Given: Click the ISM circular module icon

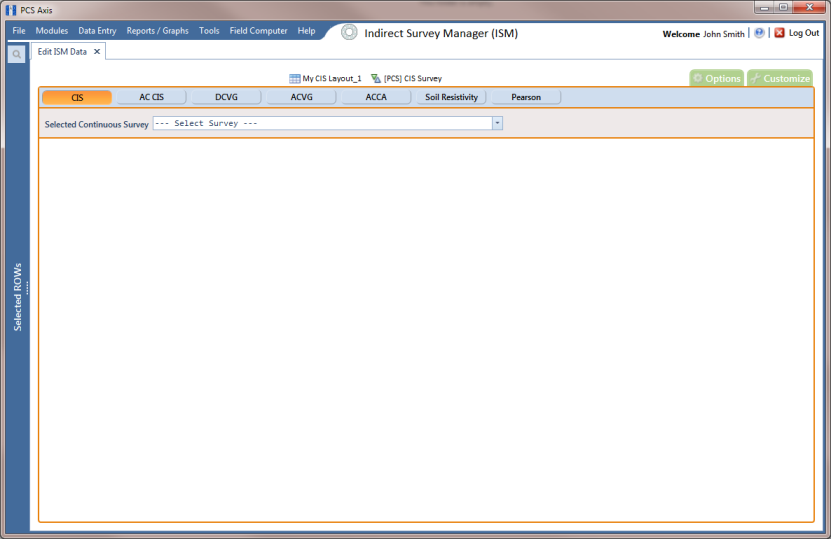Looking at the screenshot, I should pos(349,32).
